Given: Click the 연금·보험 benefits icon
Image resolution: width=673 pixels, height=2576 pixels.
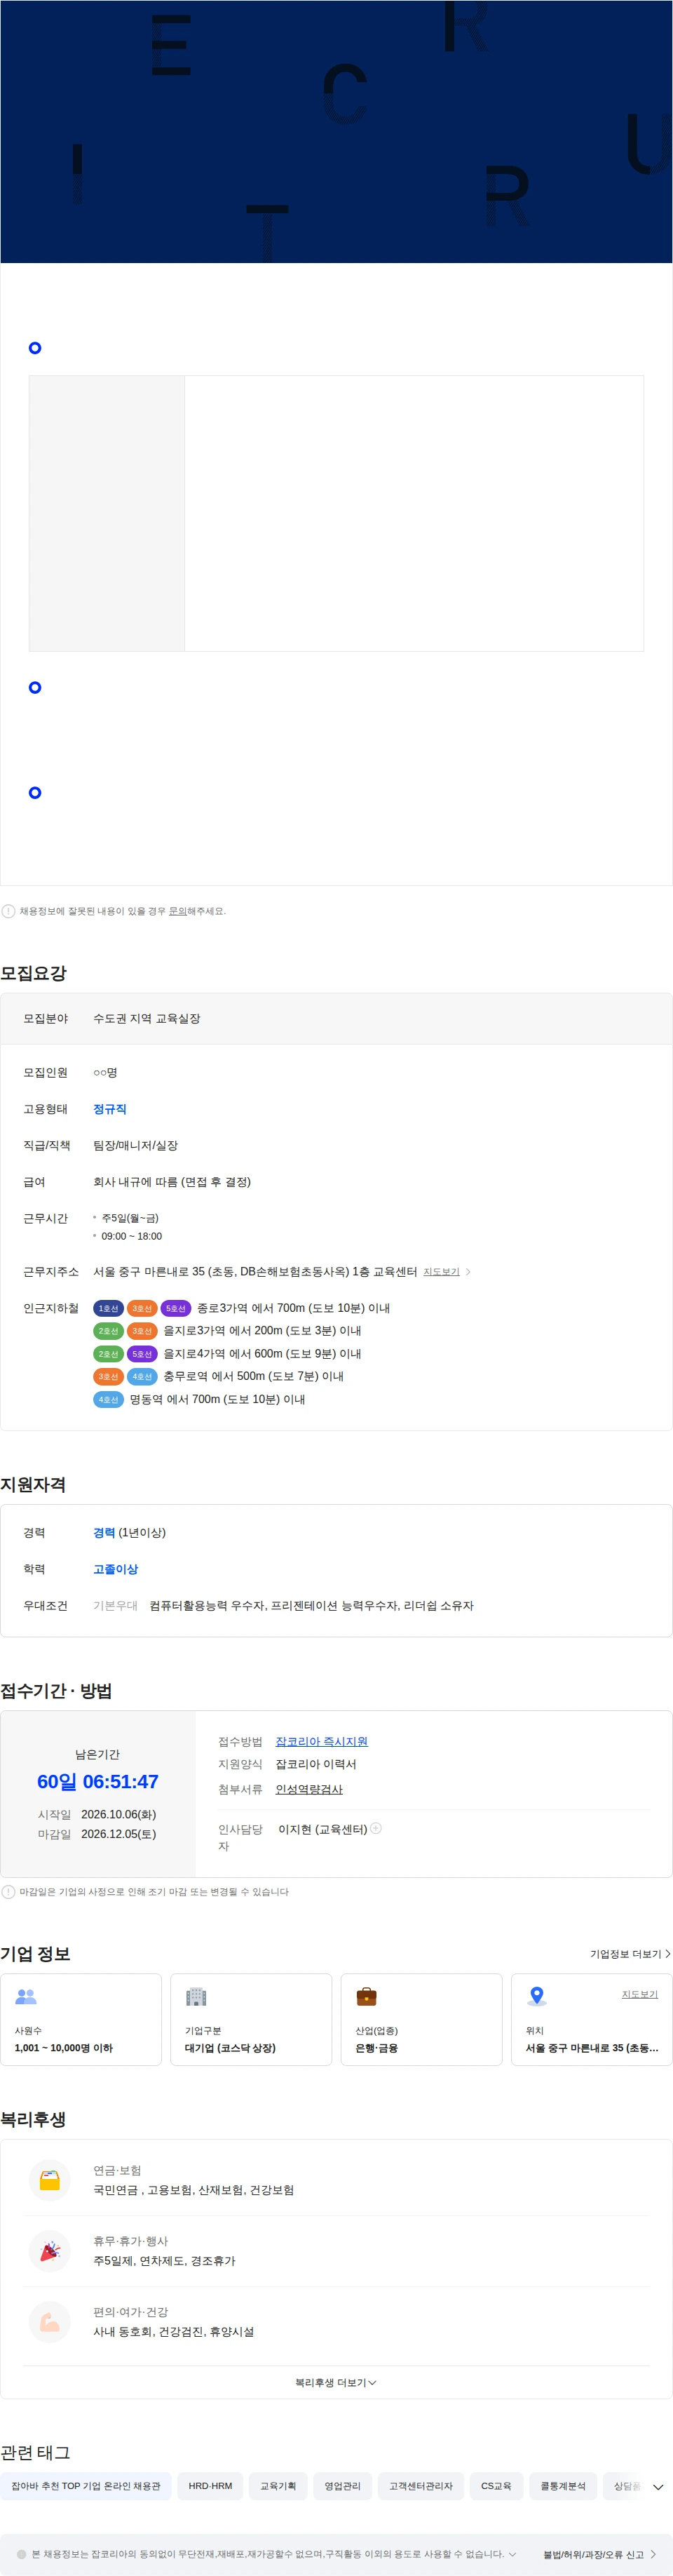Looking at the screenshot, I should coord(50,2180).
